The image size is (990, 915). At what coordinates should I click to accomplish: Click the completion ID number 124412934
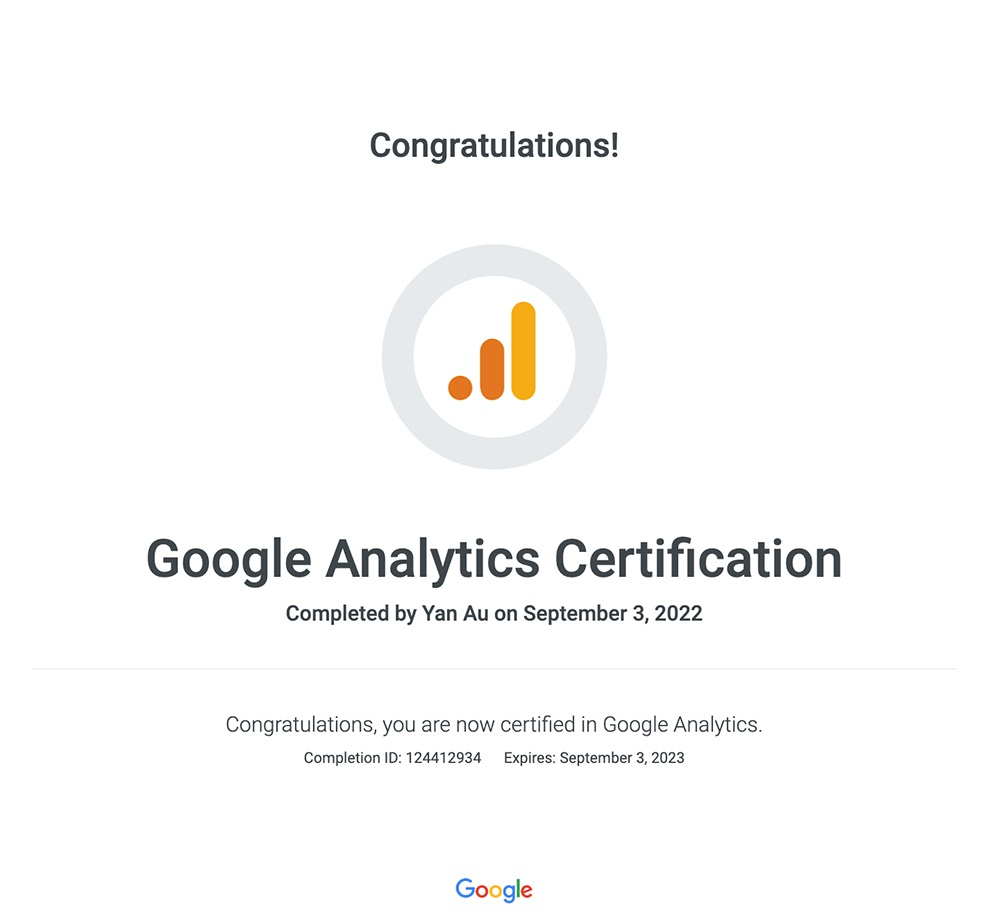443,758
